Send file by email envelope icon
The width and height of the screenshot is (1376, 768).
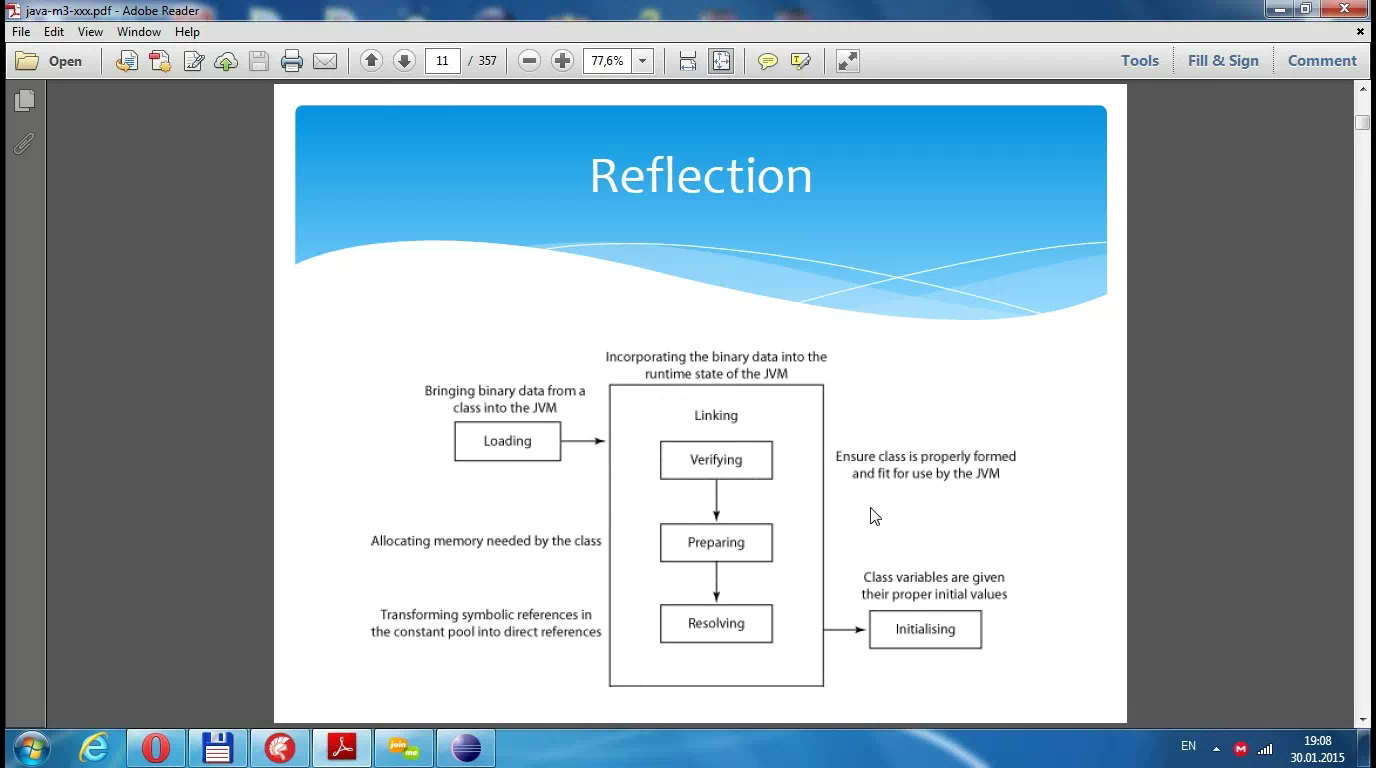[325, 61]
